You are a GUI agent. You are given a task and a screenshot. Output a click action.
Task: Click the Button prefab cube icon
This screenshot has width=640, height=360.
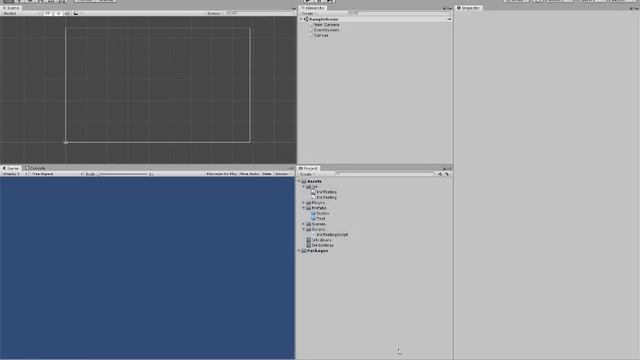point(313,213)
